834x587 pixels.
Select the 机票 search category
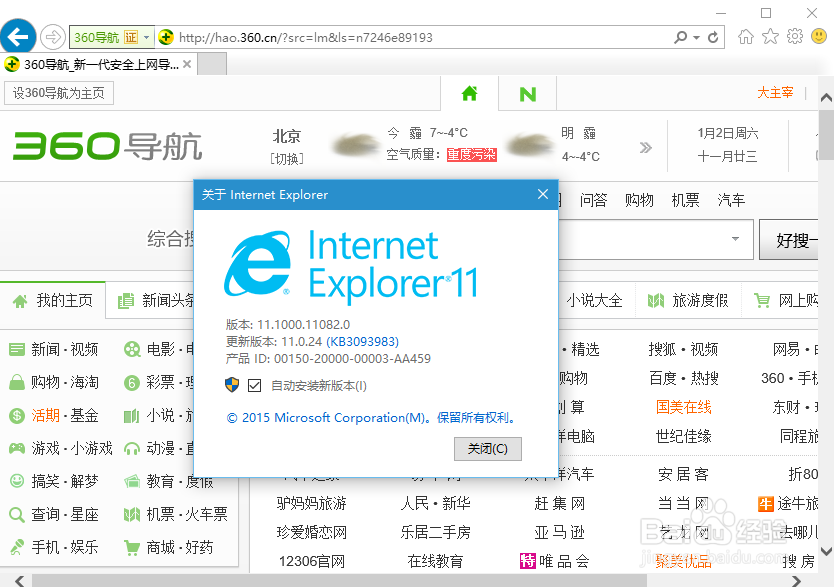pos(685,200)
